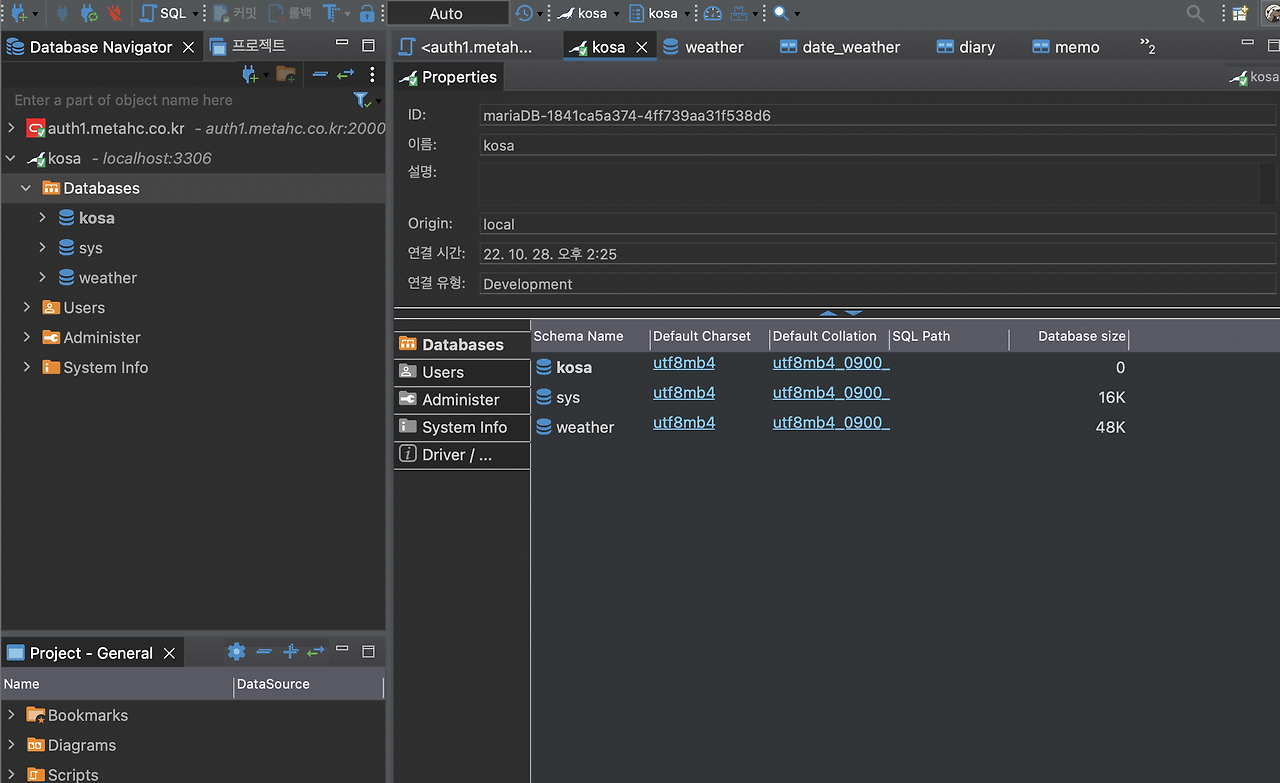Rollback the current transaction
The image size is (1280, 783).
click(287, 13)
